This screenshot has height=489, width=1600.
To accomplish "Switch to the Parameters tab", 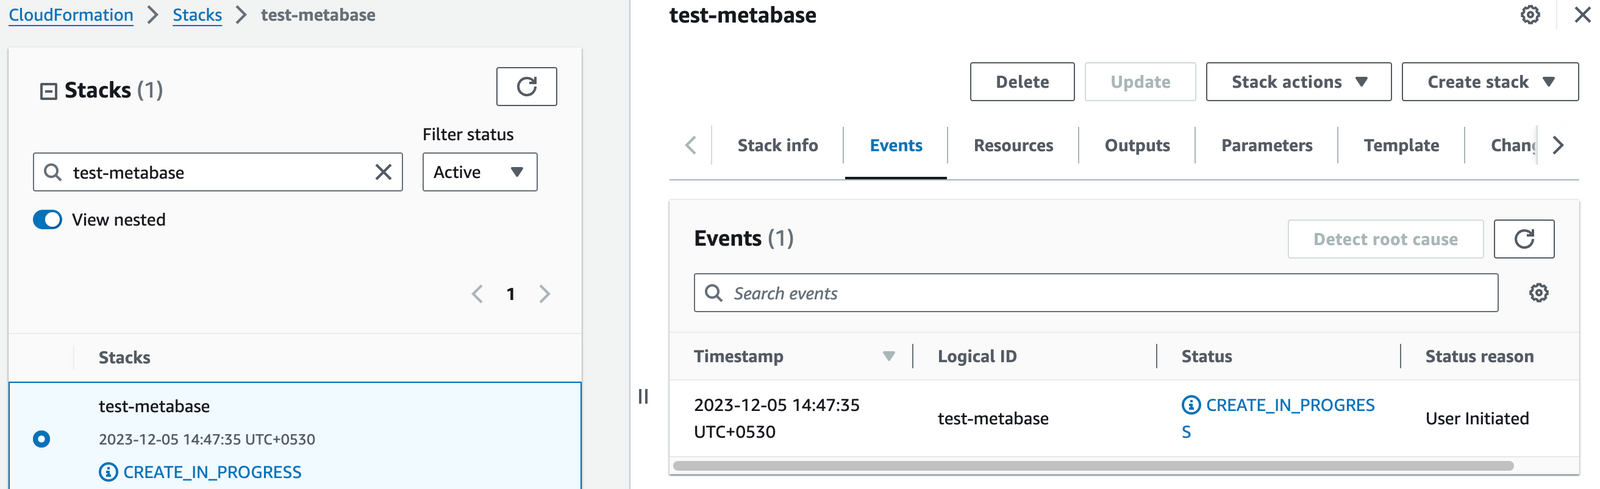I will 1267,145.
